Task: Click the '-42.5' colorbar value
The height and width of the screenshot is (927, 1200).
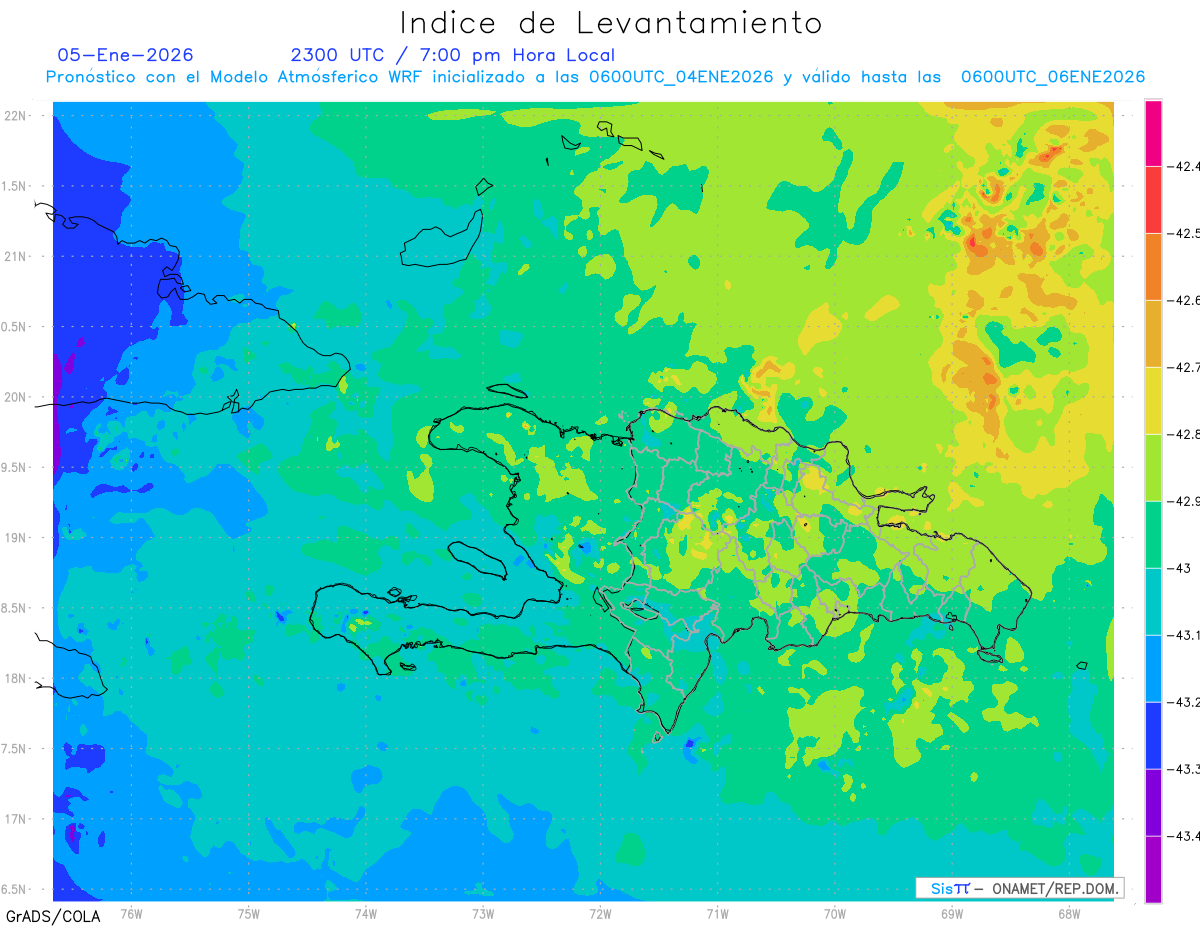Action: pyautogui.click(x=1181, y=233)
